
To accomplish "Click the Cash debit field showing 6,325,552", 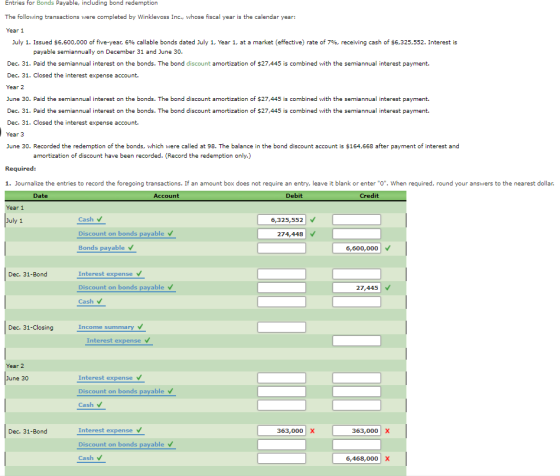I will pos(281,220).
